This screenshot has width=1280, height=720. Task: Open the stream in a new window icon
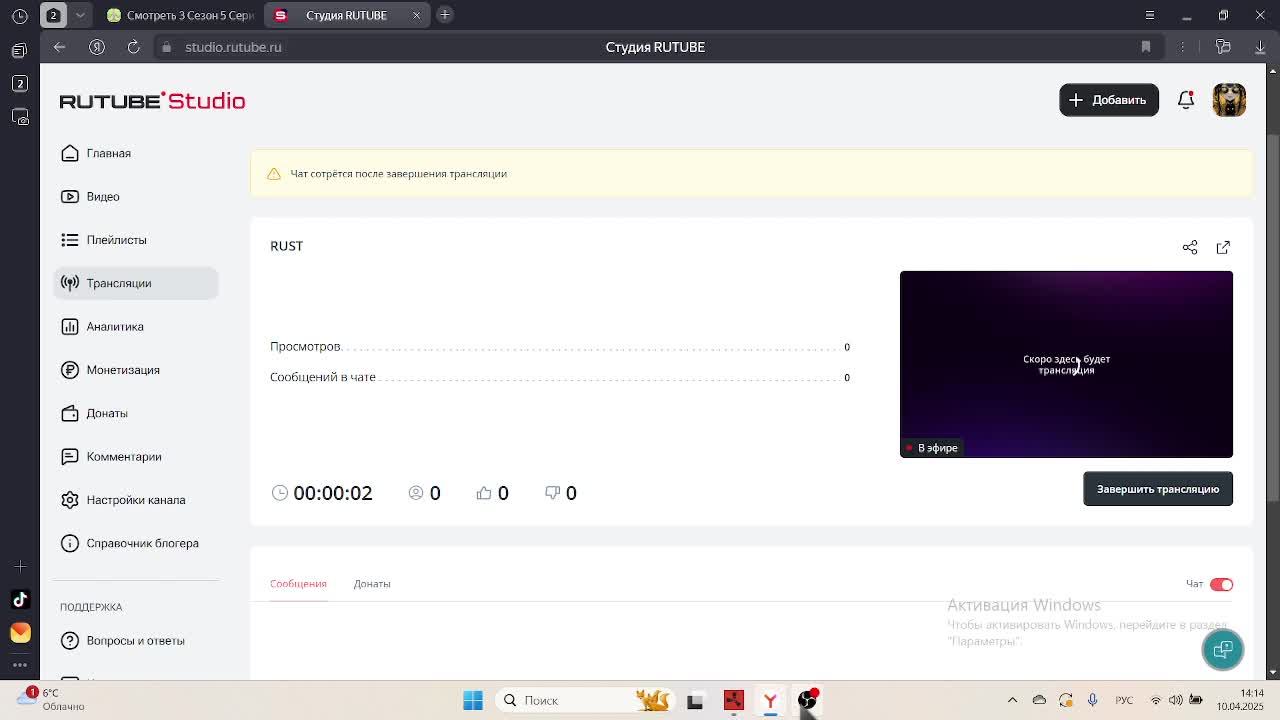pyautogui.click(x=1223, y=247)
